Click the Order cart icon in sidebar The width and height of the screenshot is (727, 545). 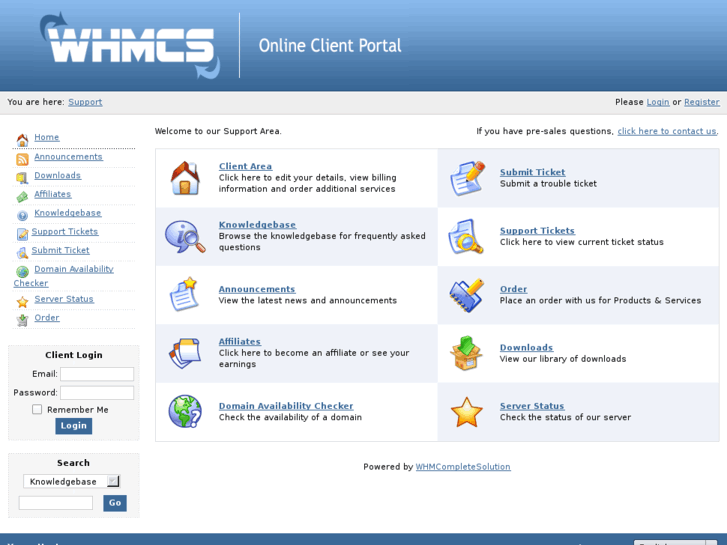coord(22,320)
